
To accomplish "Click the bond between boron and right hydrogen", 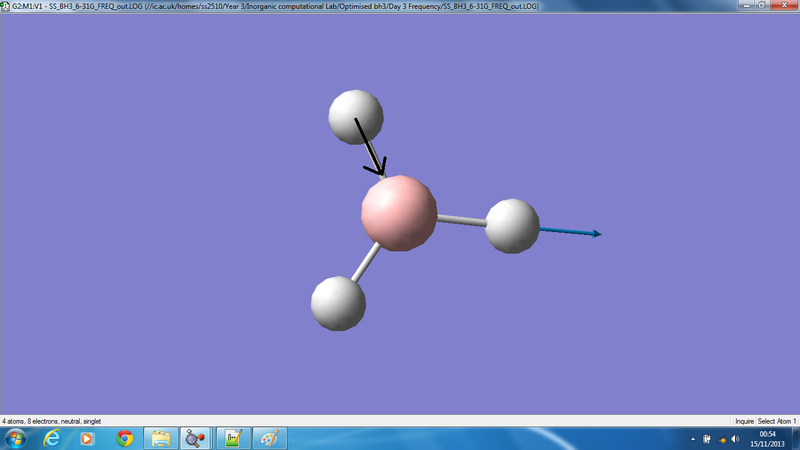I will pyautogui.click(x=461, y=220).
